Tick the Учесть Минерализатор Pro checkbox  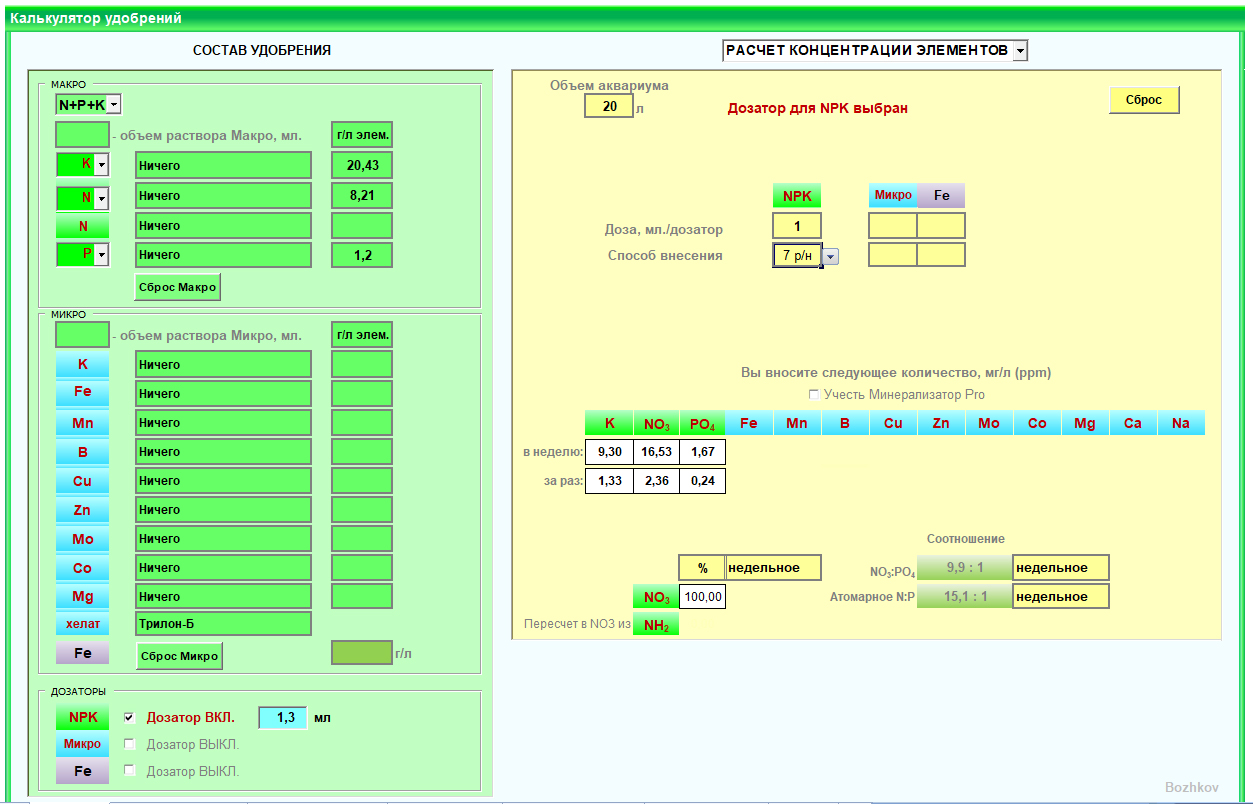tap(813, 395)
